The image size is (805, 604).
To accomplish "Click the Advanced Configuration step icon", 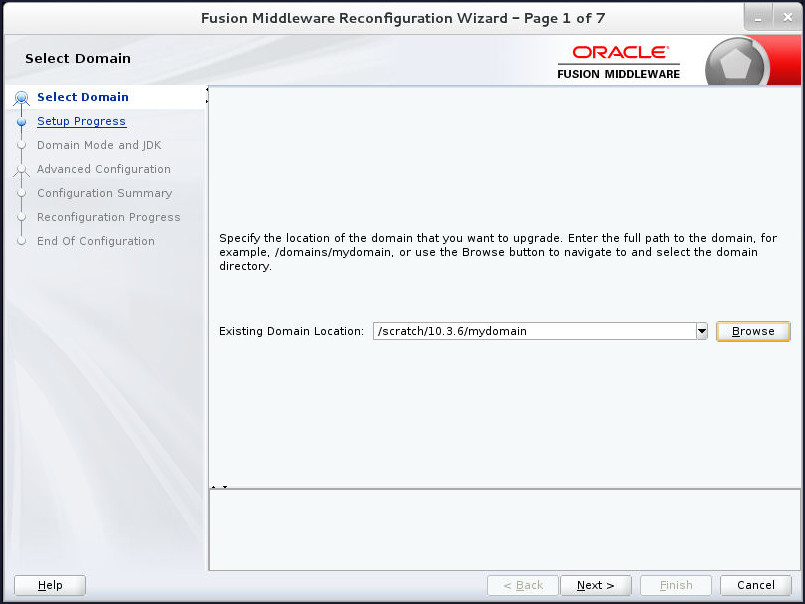I will click(x=21, y=169).
